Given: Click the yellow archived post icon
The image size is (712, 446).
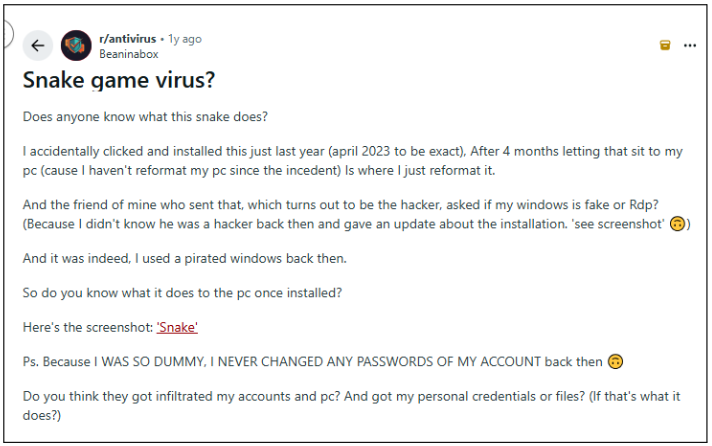Looking at the screenshot, I should click(x=664, y=45).
